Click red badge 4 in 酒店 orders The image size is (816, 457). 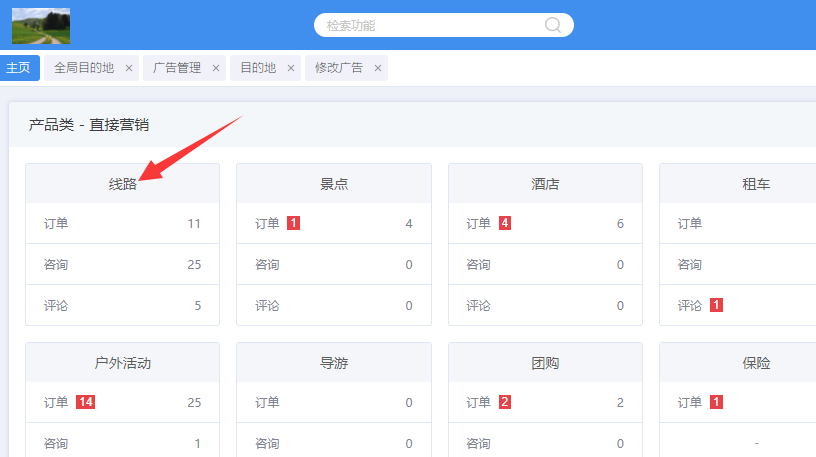pyautogui.click(x=505, y=223)
